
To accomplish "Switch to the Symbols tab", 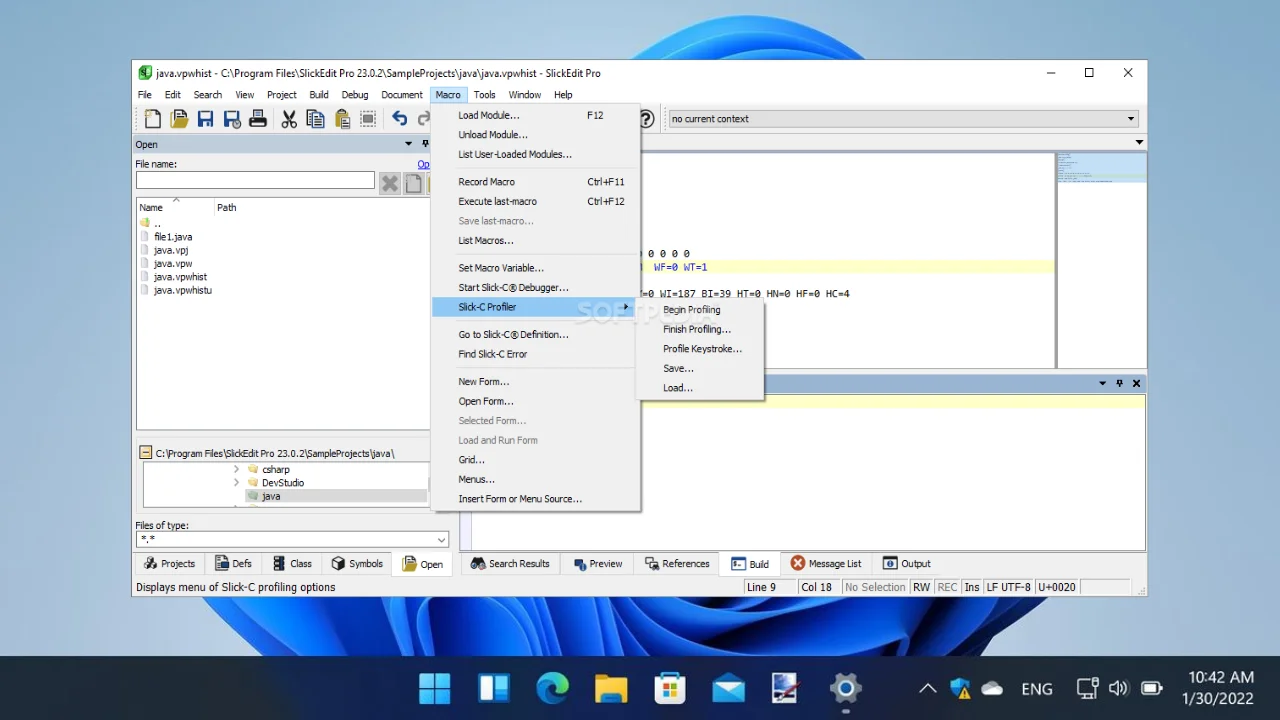I will tap(358, 564).
